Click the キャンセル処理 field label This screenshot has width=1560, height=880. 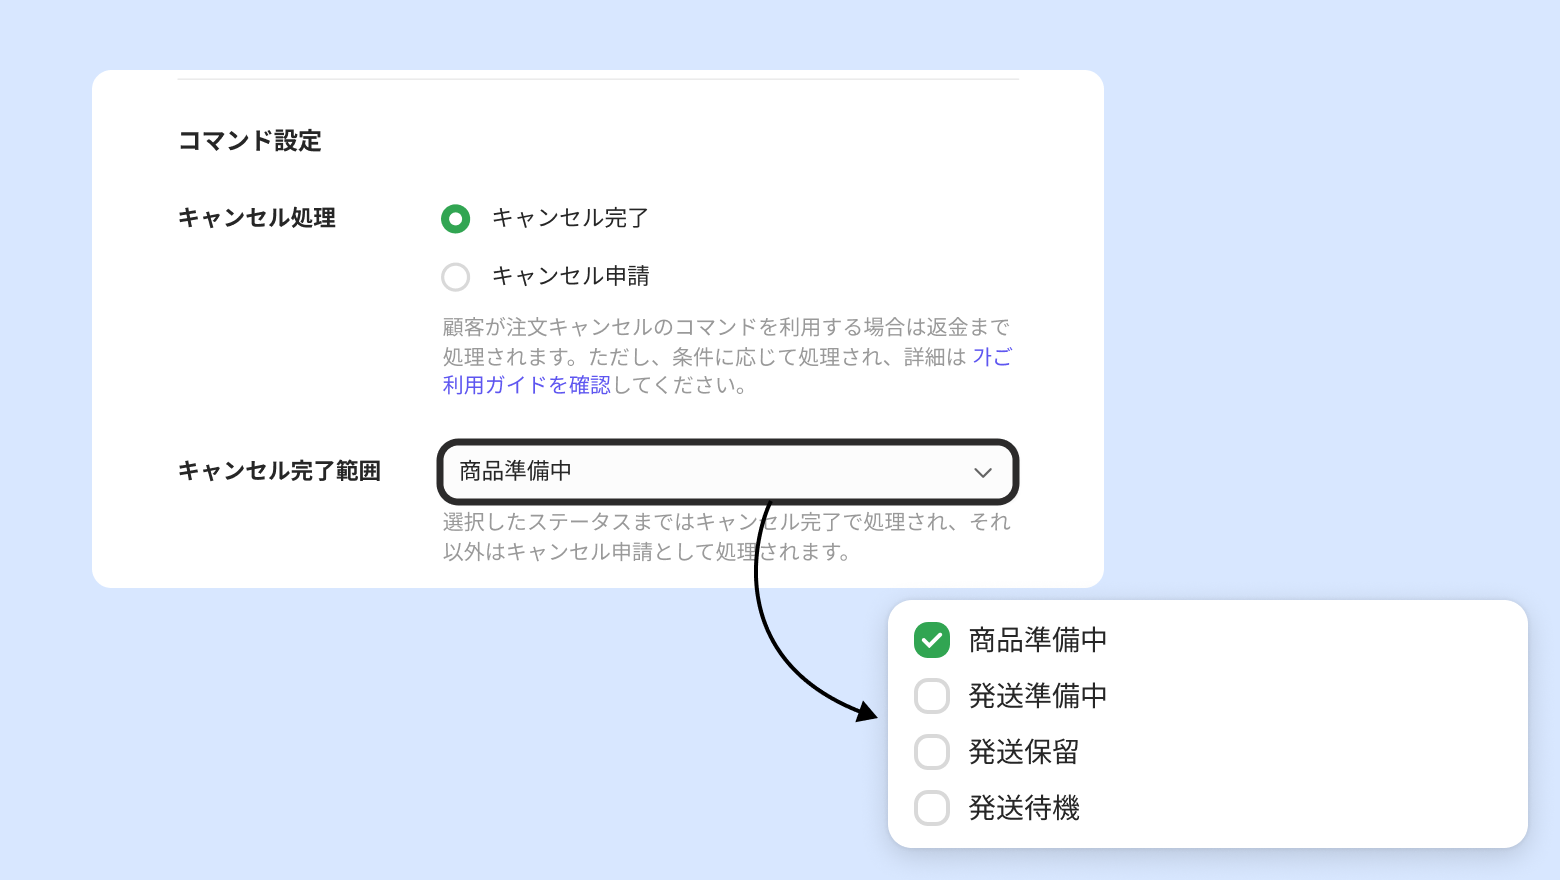coord(257,218)
